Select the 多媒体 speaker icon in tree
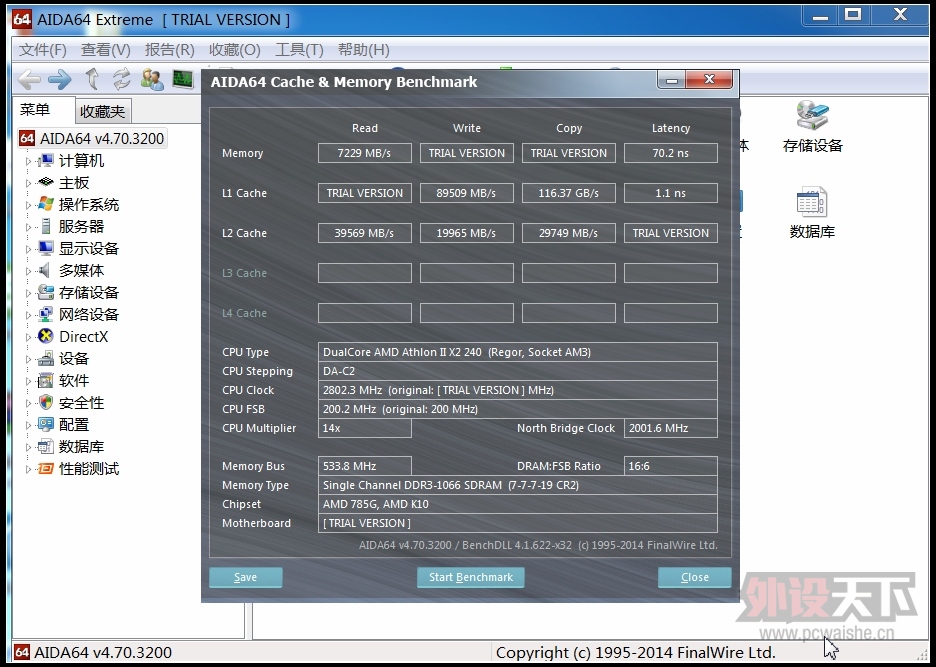Screen dimensions: 936x667 click(x=44, y=271)
